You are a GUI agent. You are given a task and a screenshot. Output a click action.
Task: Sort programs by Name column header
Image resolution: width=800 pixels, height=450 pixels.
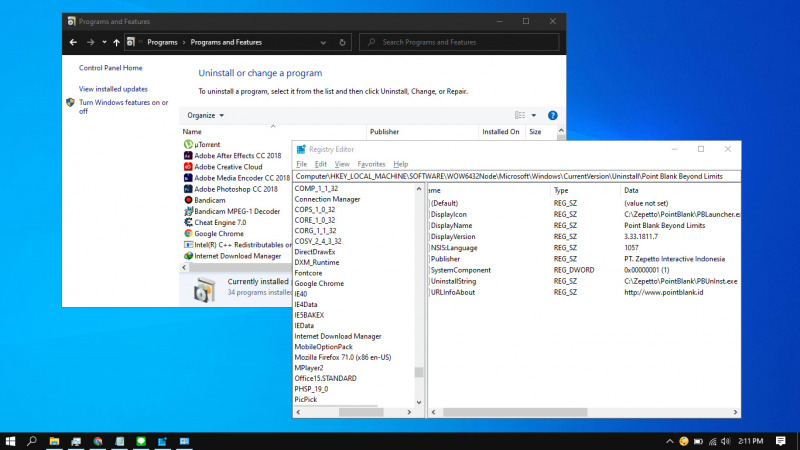(272, 132)
